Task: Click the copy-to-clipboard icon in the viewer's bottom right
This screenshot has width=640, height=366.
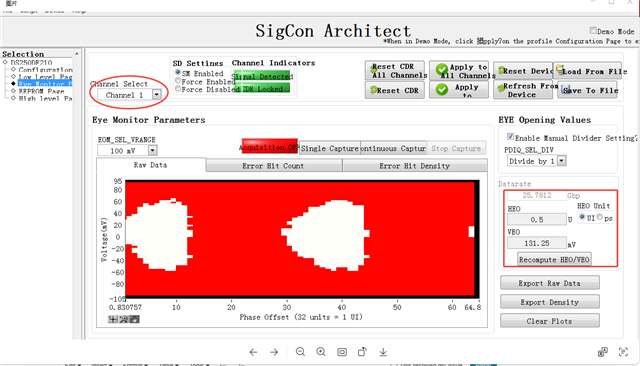Action: pyautogui.click(x=602, y=352)
